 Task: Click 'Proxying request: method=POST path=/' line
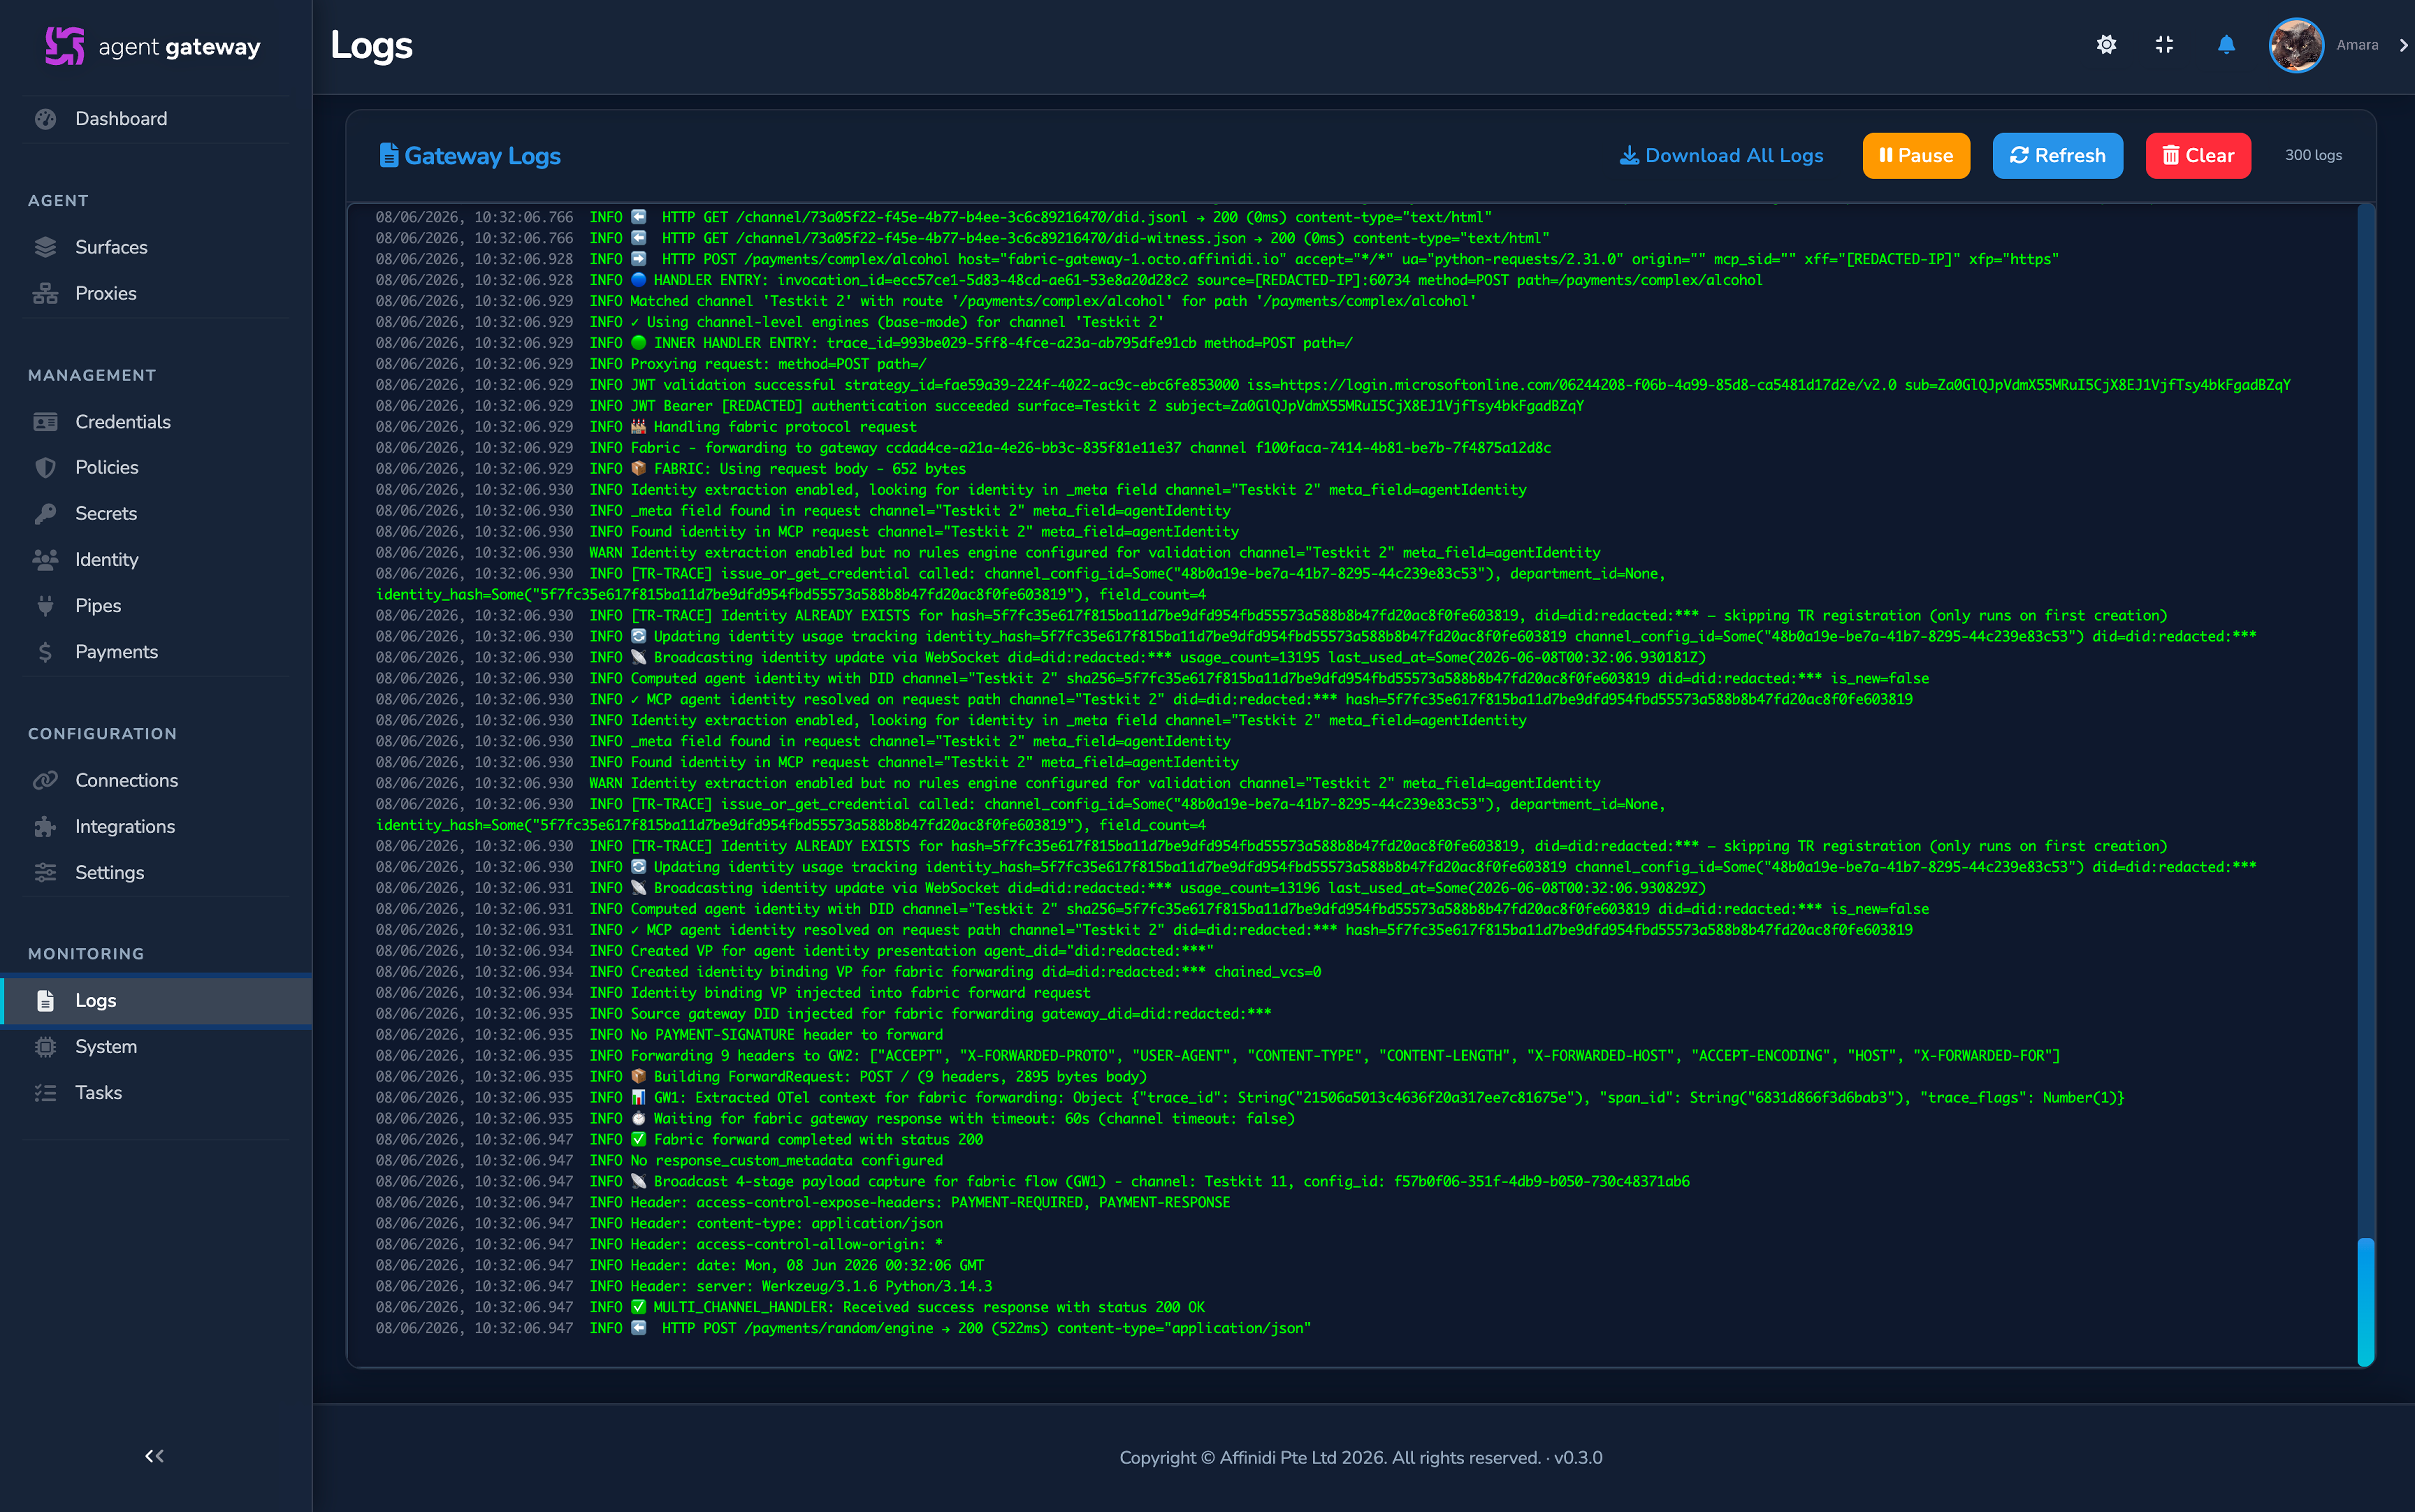pos(651,364)
